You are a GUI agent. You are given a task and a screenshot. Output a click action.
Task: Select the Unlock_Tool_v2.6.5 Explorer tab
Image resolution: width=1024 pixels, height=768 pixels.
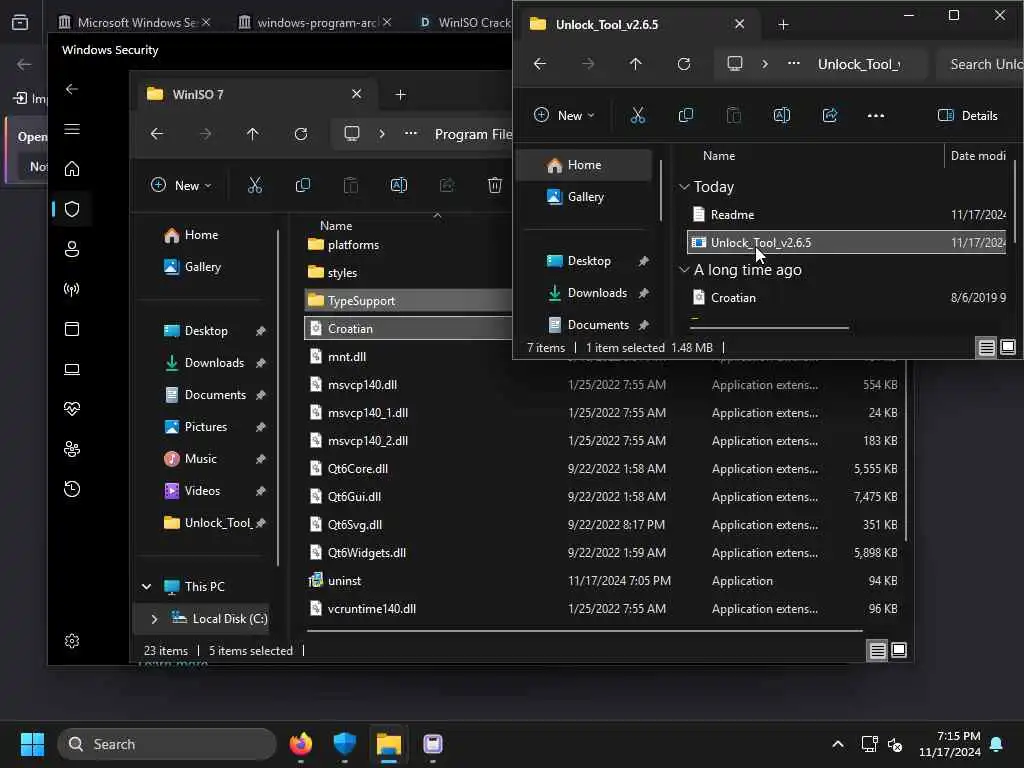pyautogui.click(x=639, y=24)
